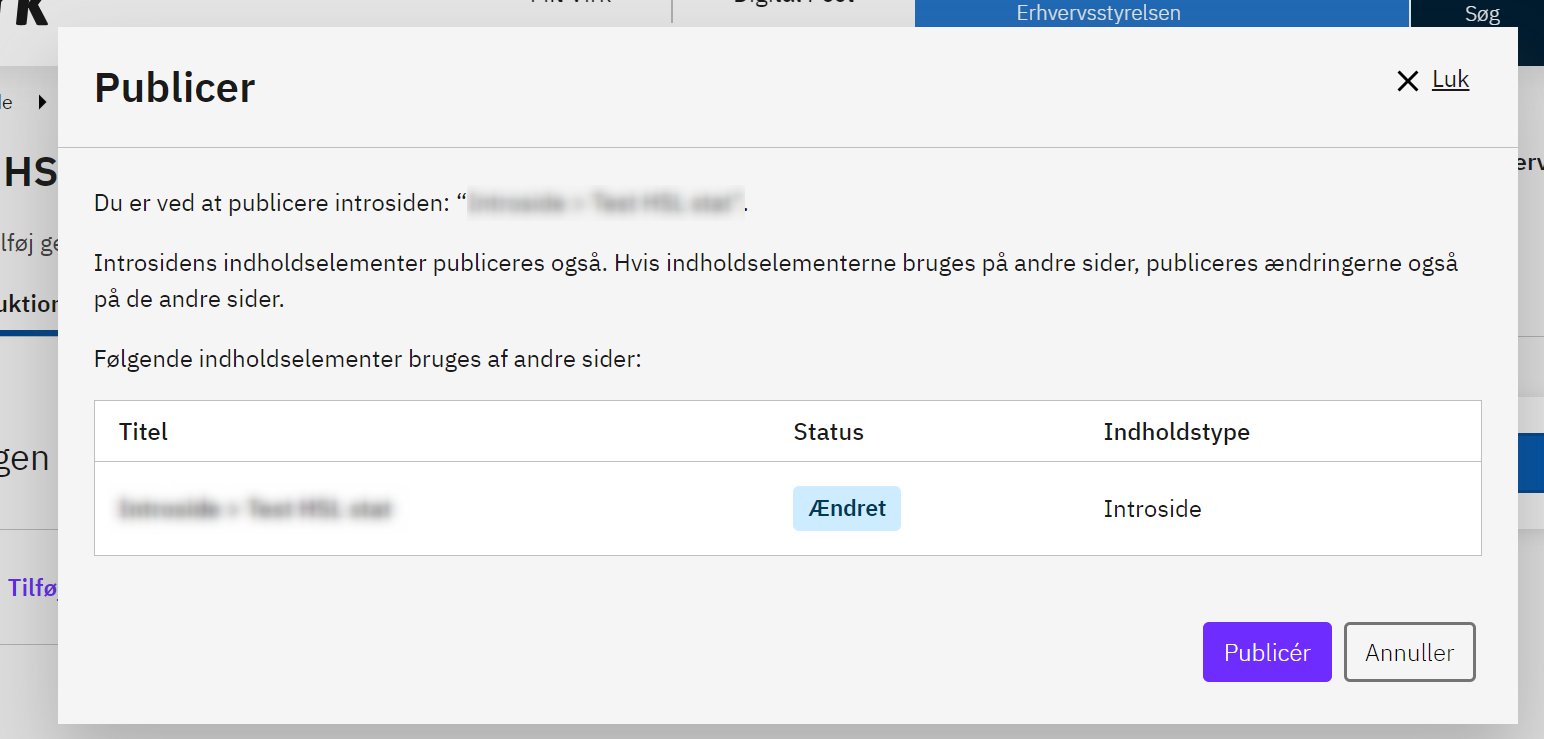
Task: Click the Publicer dialog heading
Action: [x=175, y=88]
